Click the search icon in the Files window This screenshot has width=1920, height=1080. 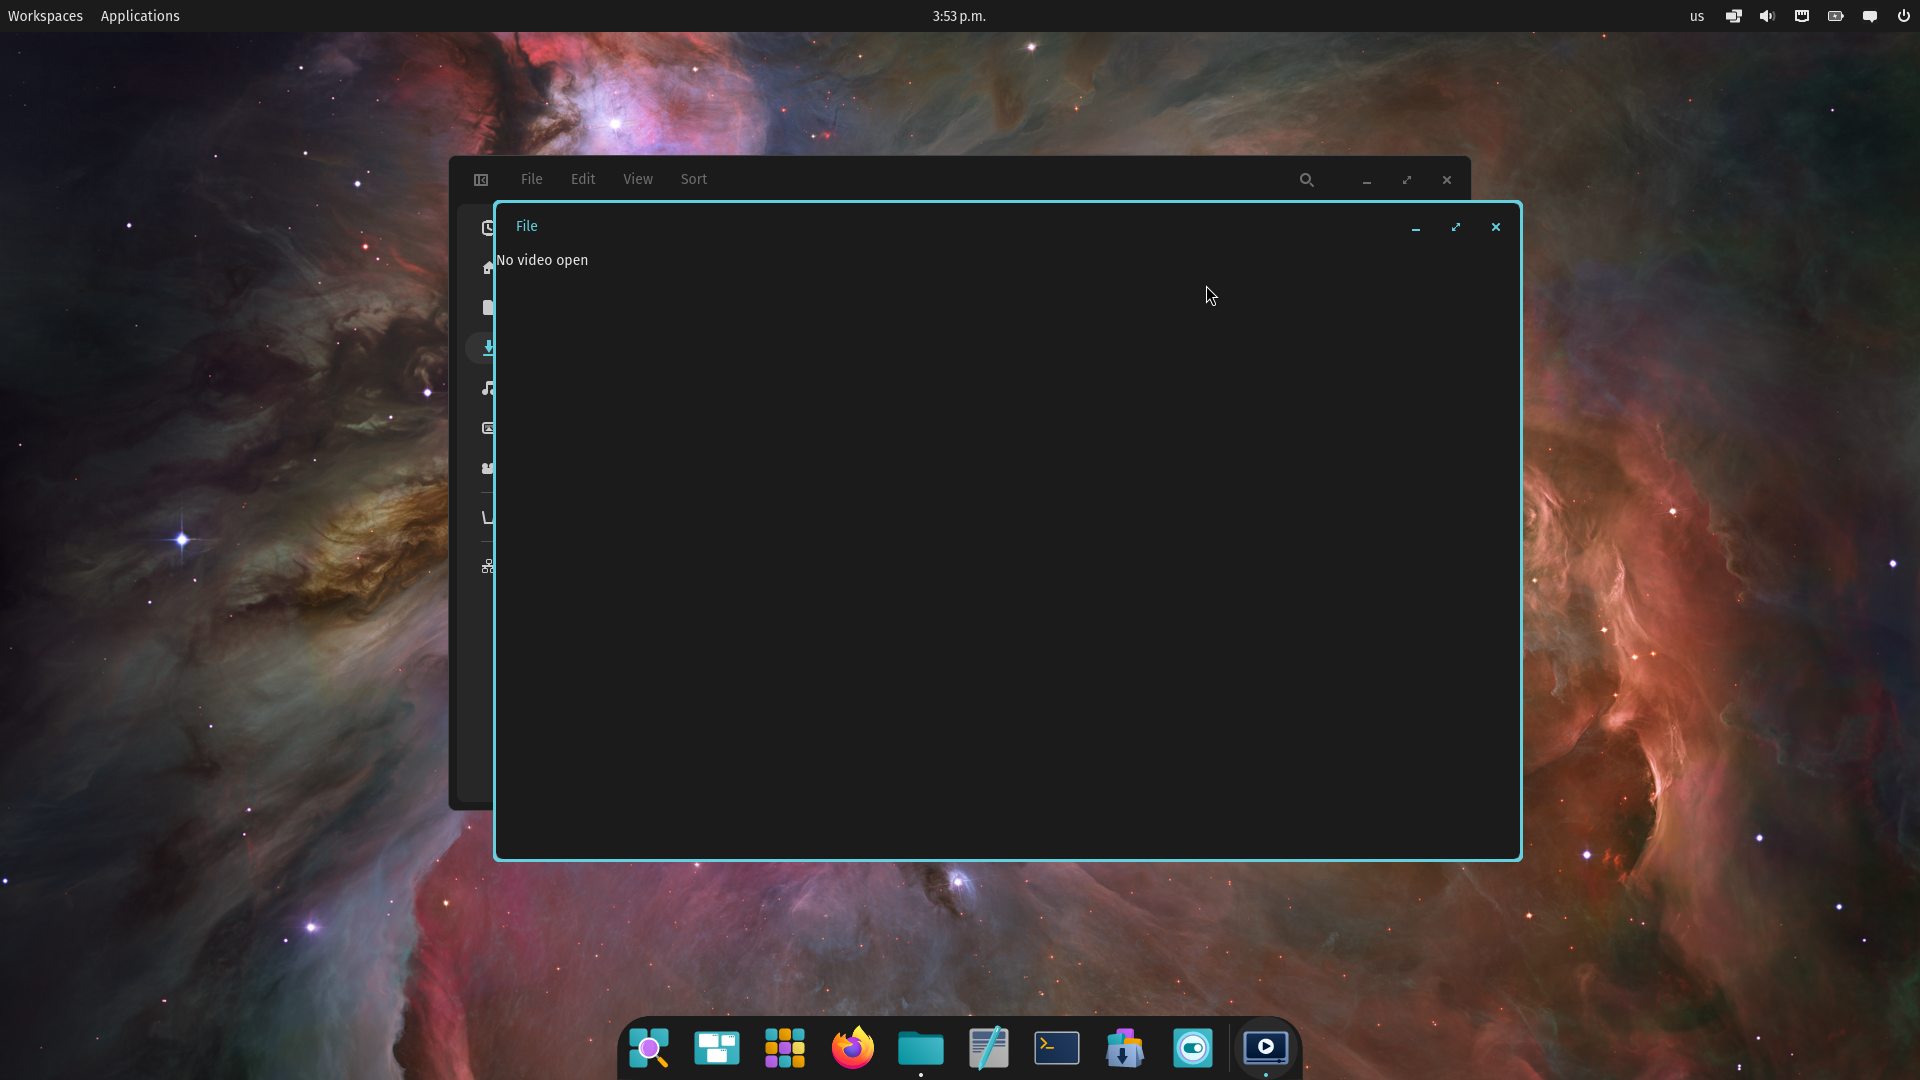pos(1307,180)
